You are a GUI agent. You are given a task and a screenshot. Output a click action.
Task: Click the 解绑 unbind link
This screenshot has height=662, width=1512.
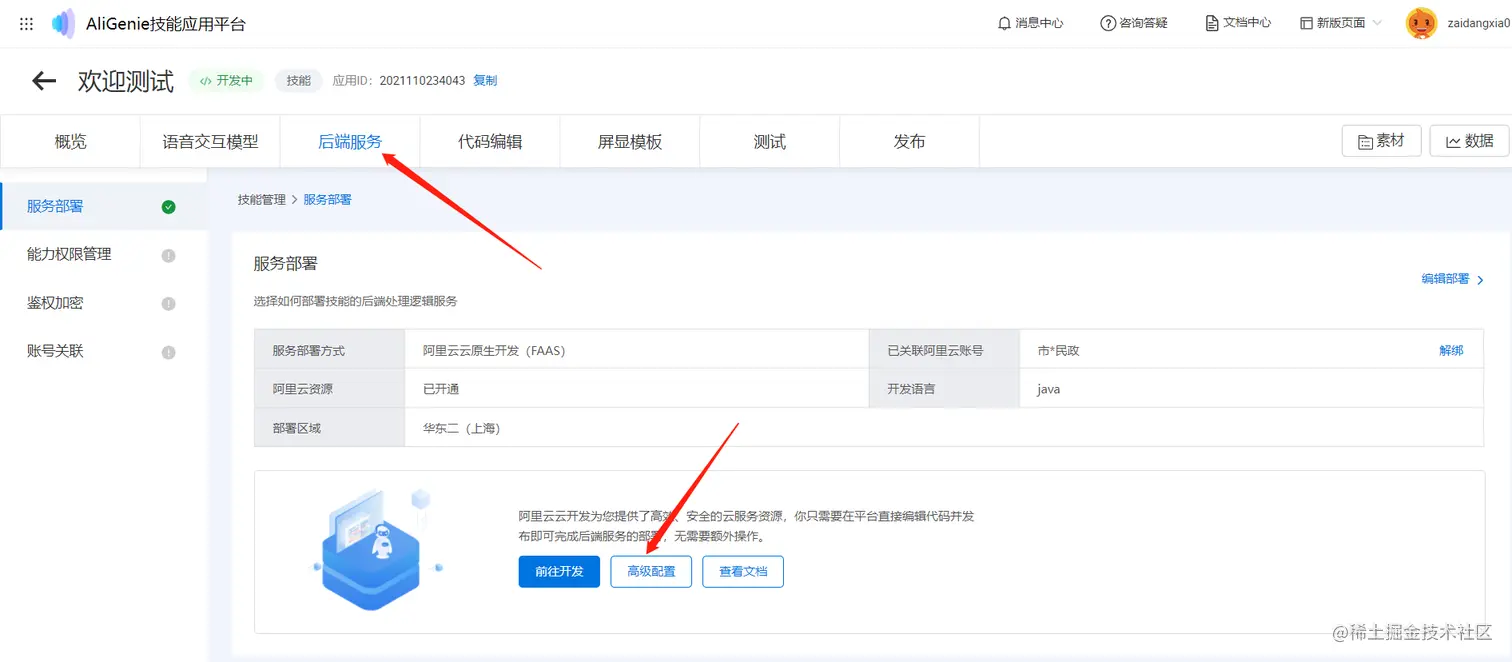1451,351
